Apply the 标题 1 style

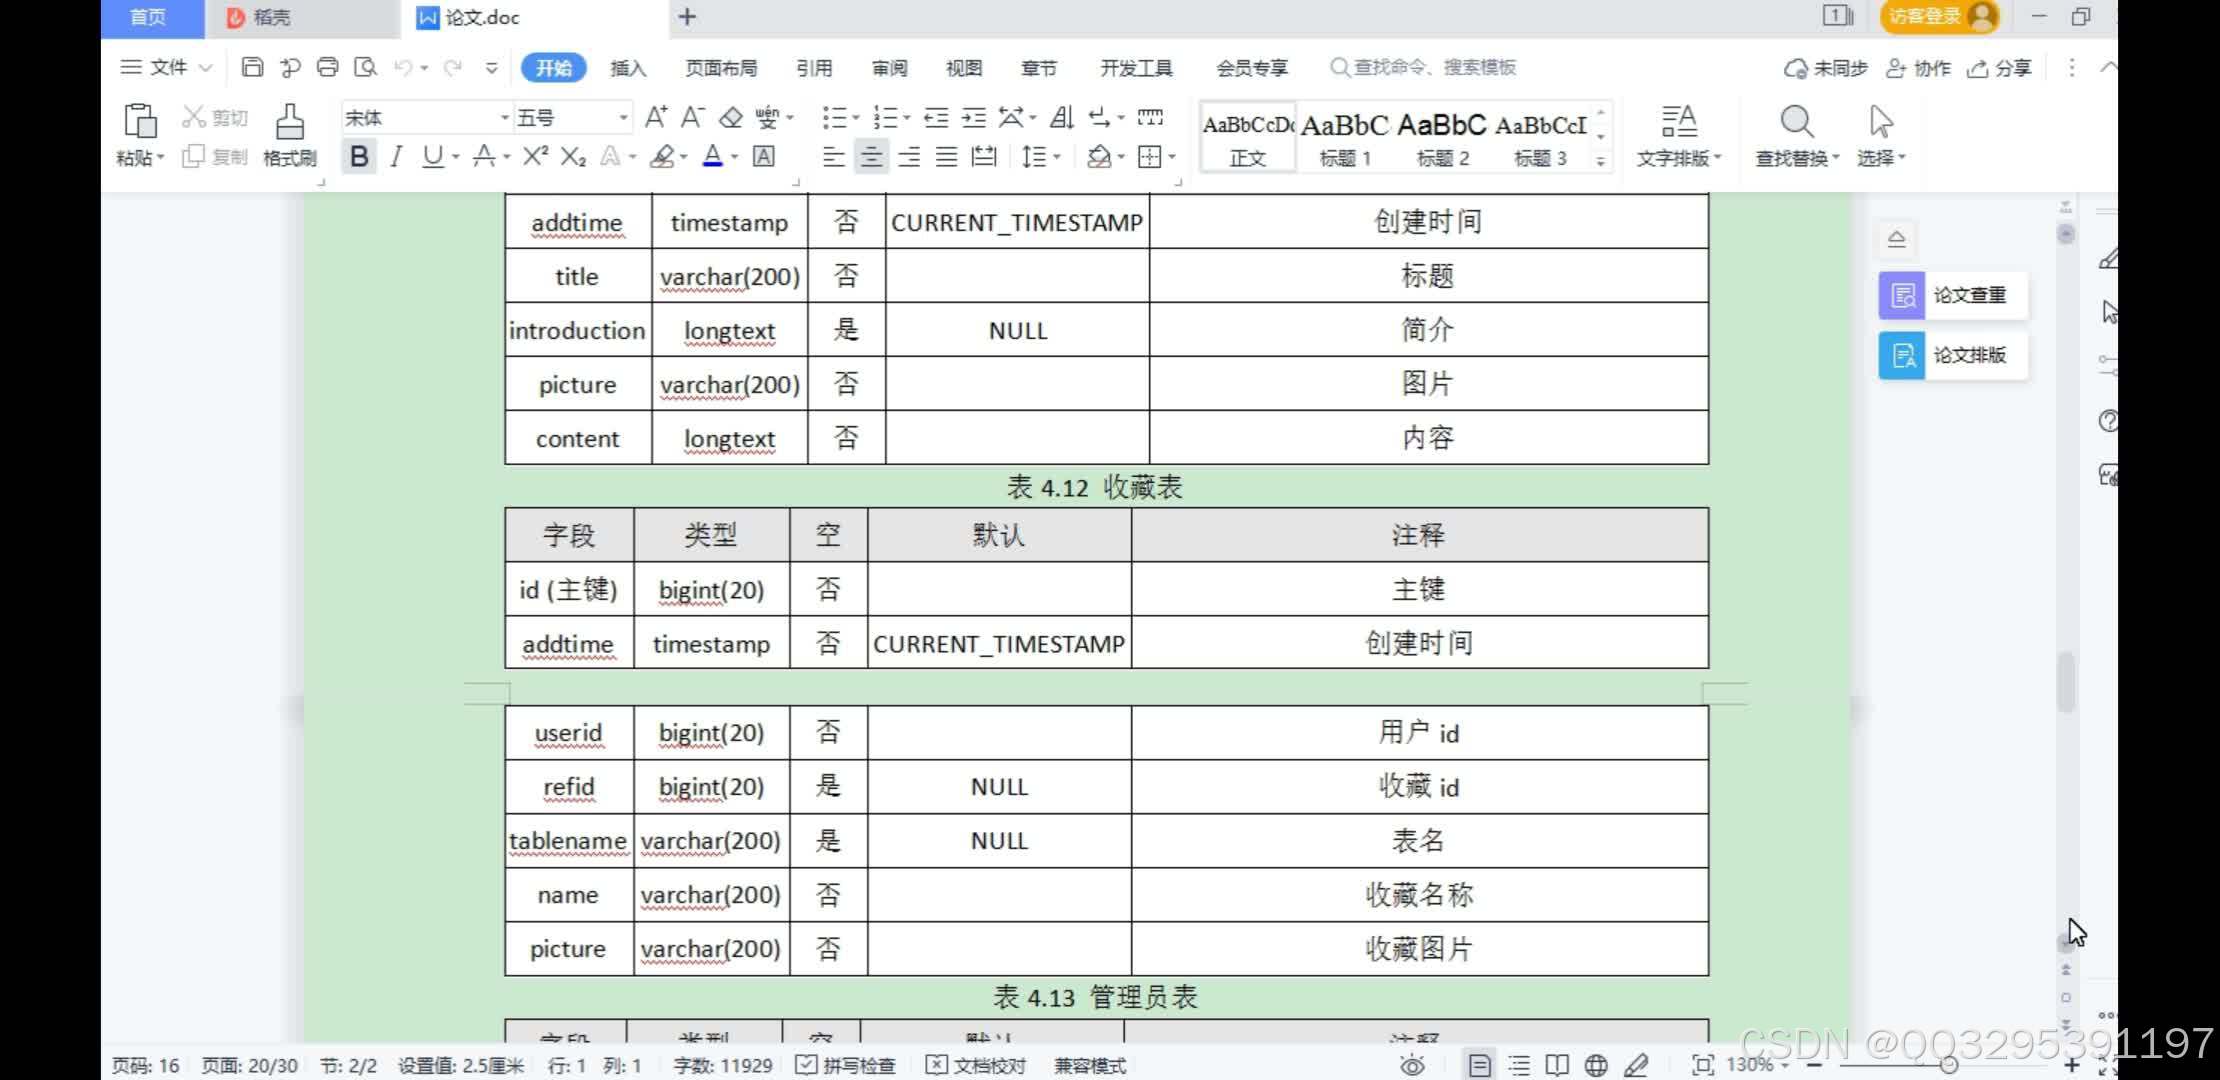point(1345,138)
